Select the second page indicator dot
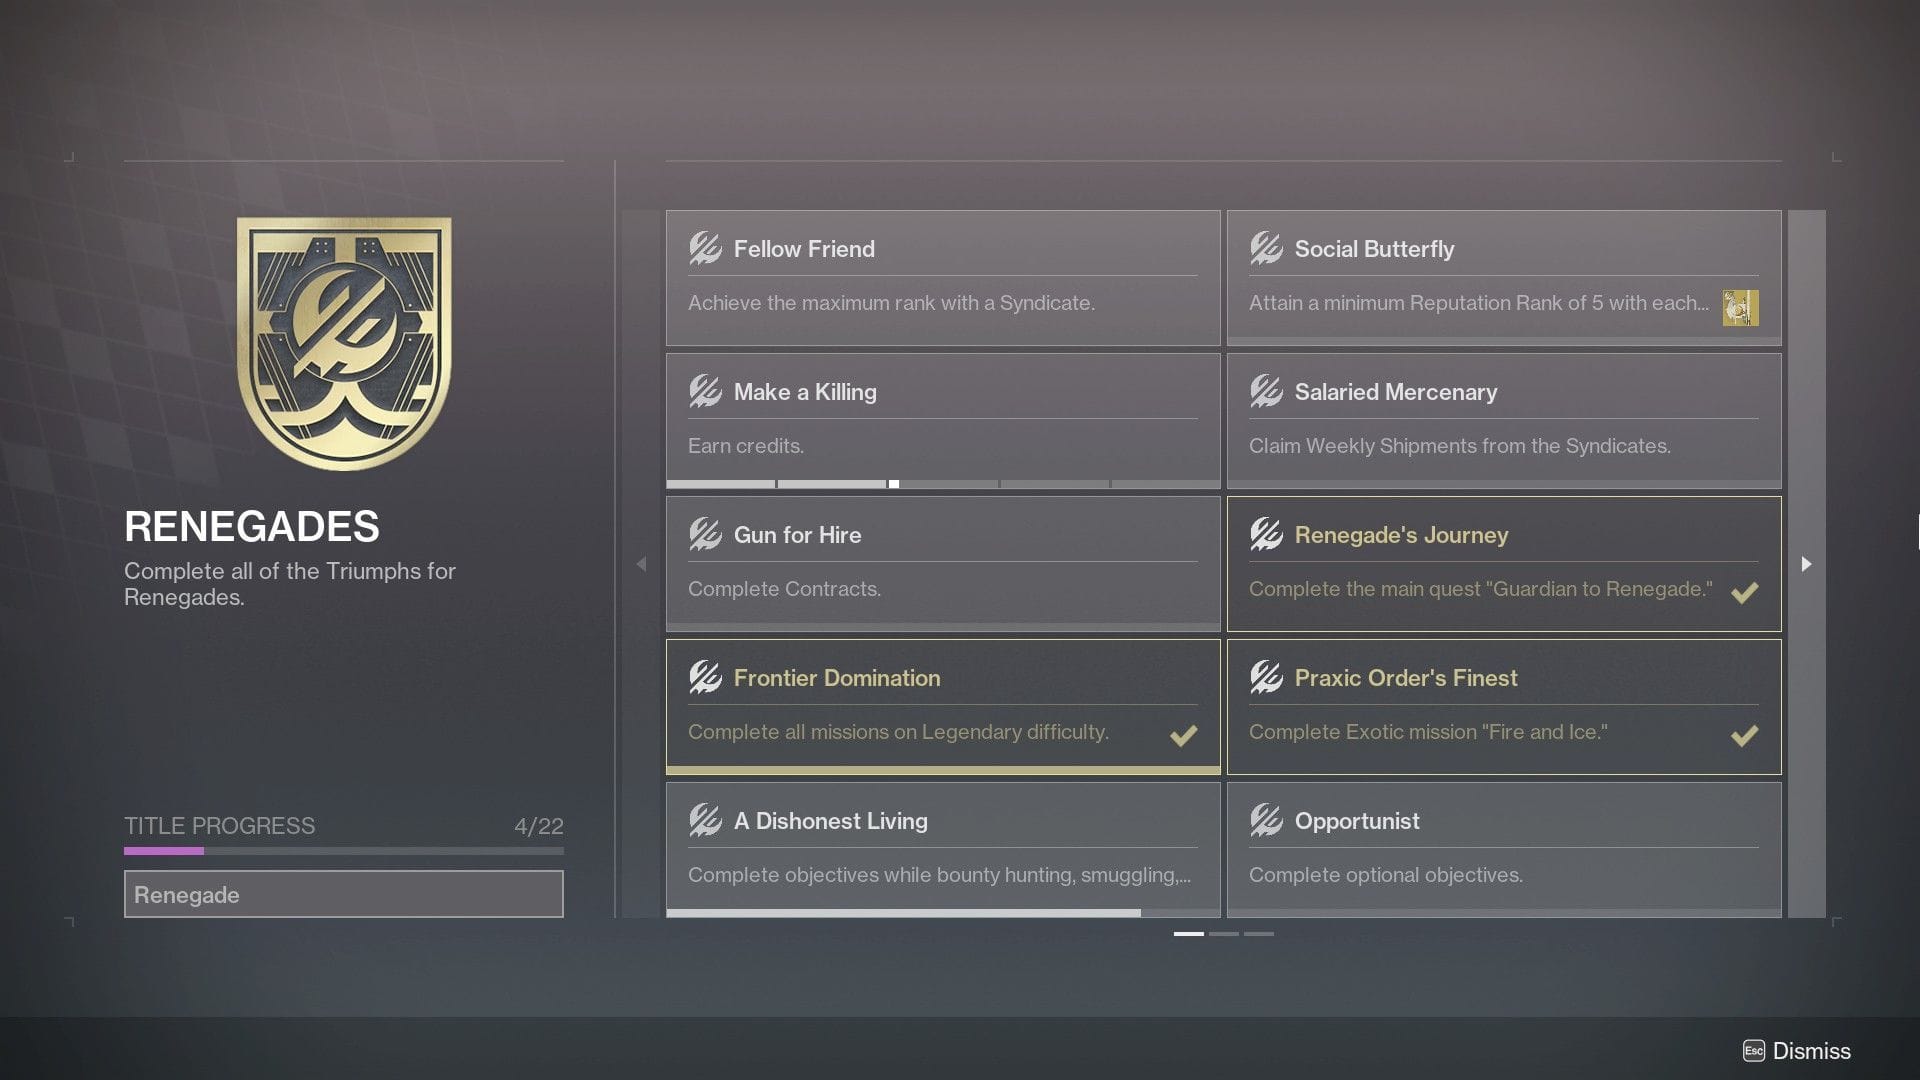This screenshot has width=1920, height=1080. tap(1224, 934)
